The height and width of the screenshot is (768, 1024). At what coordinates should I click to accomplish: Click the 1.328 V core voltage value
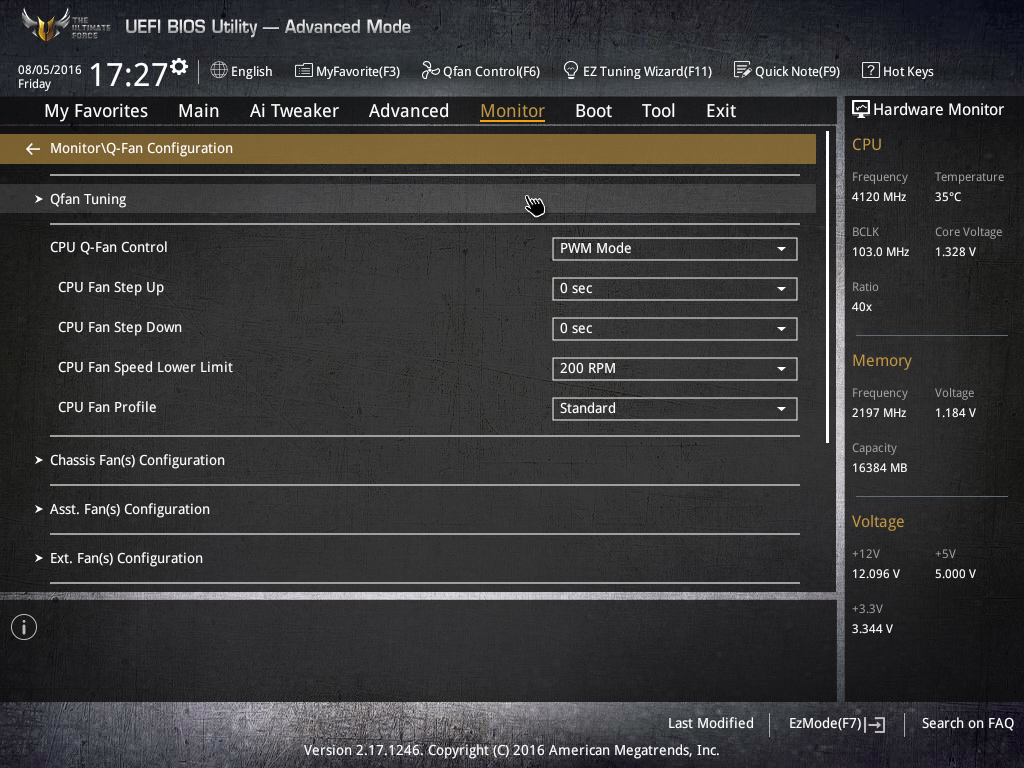pos(955,251)
